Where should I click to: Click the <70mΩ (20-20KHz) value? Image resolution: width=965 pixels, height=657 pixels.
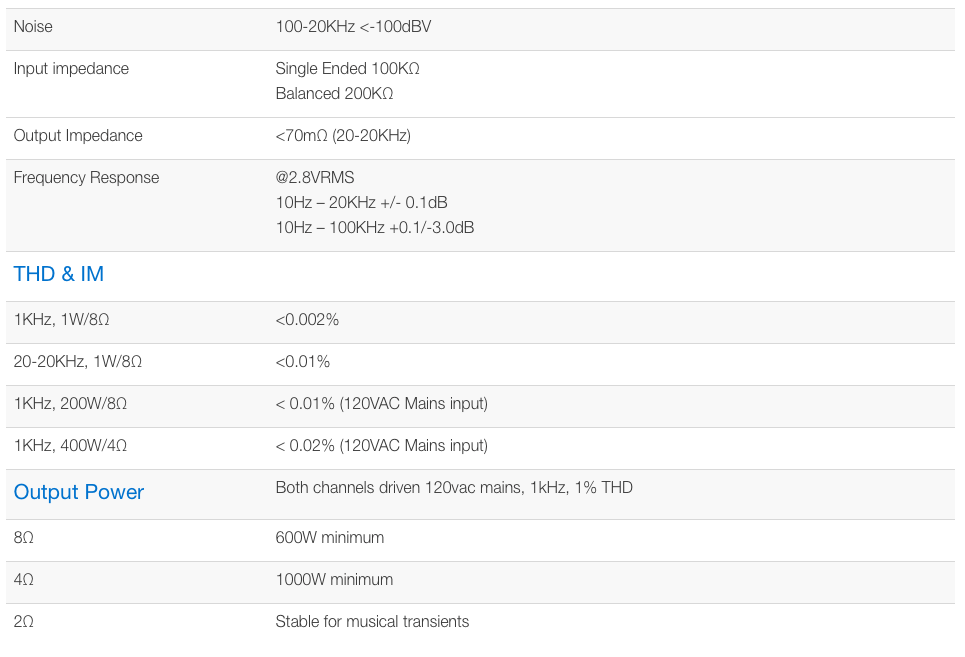pos(343,136)
